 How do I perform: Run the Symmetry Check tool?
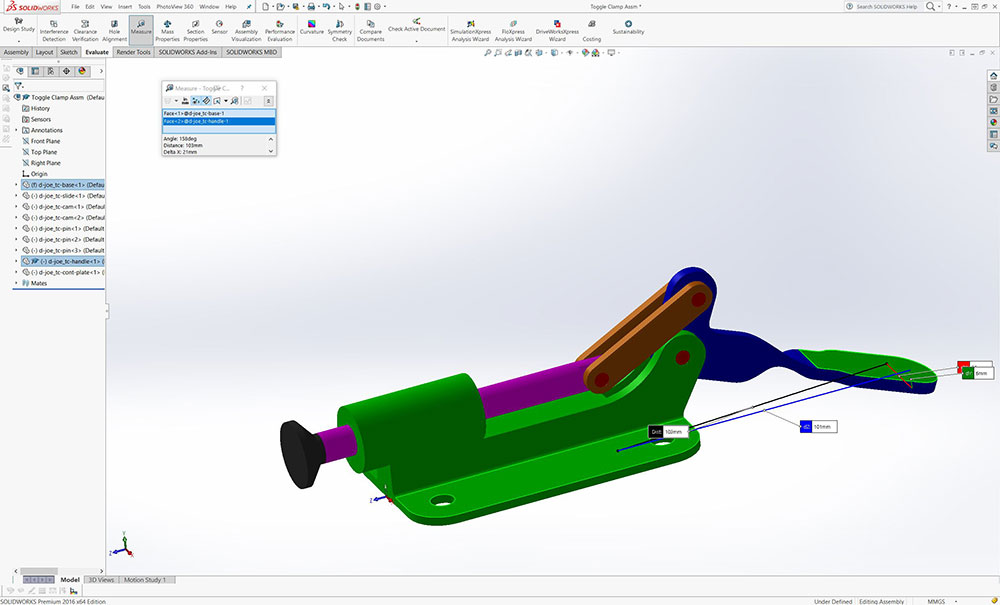(340, 28)
